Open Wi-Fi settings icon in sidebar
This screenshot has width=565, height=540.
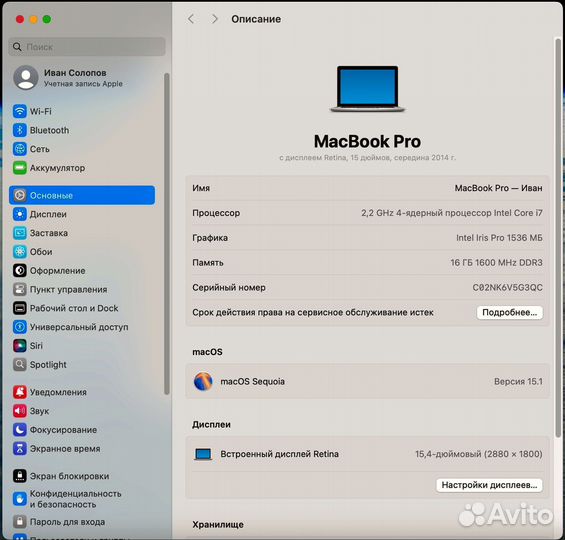20,111
